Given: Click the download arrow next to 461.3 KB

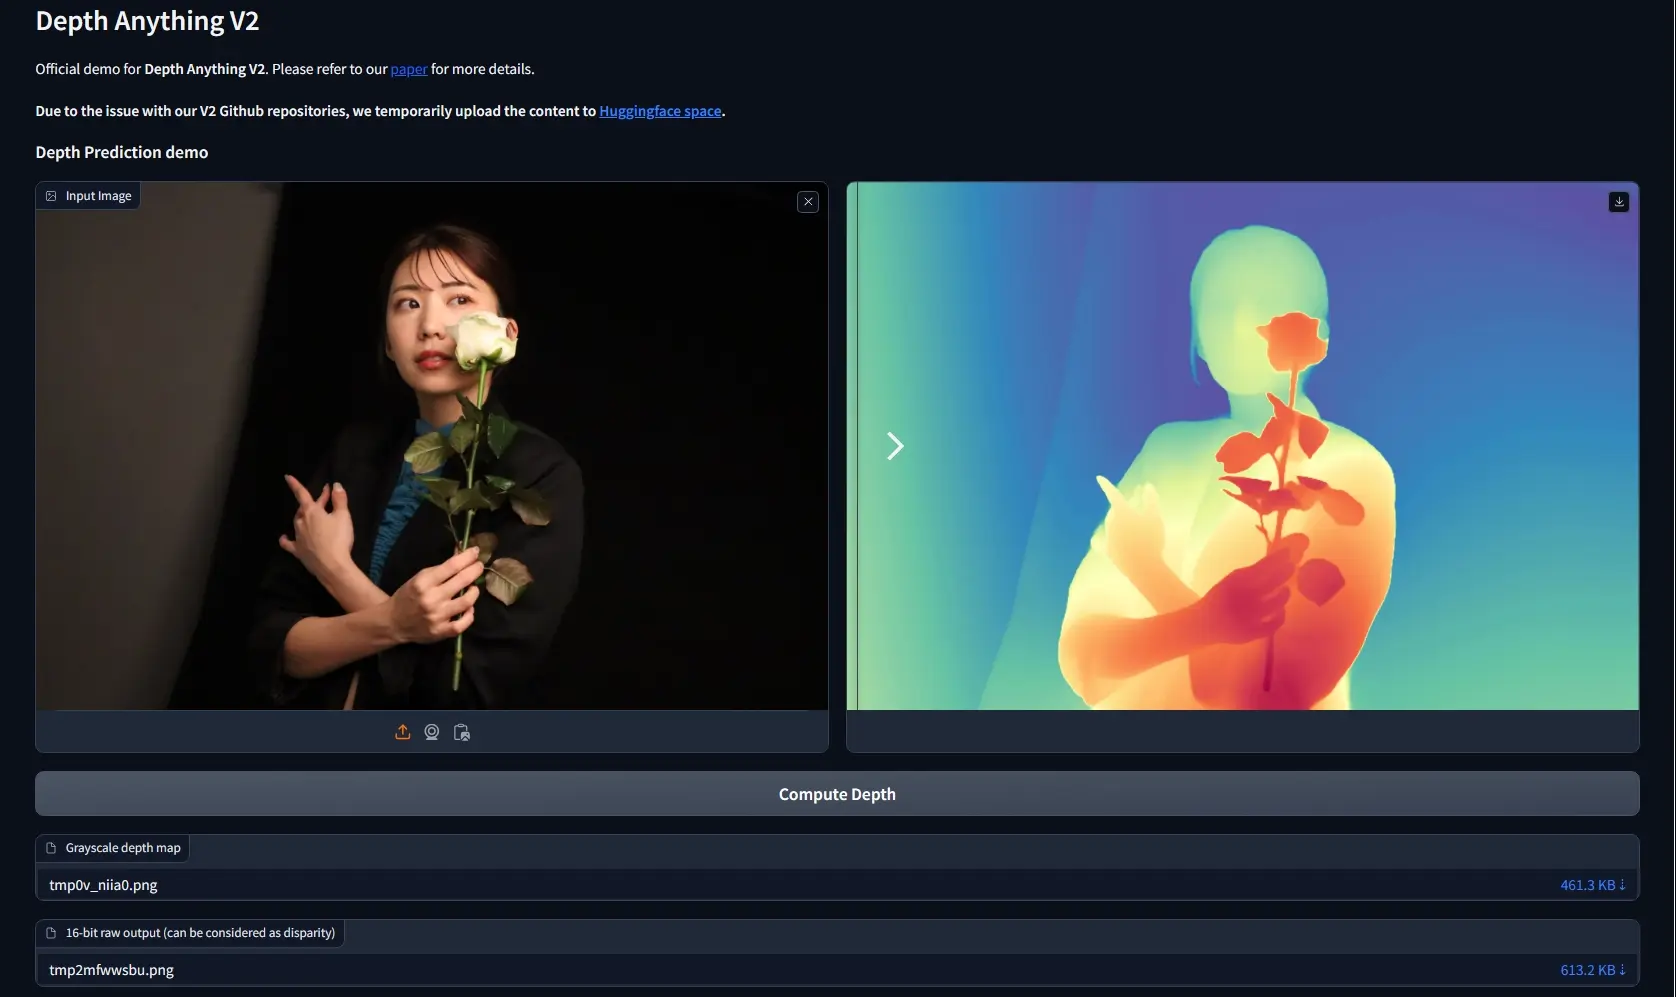Looking at the screenshot, I should [x=1623, y=884].
